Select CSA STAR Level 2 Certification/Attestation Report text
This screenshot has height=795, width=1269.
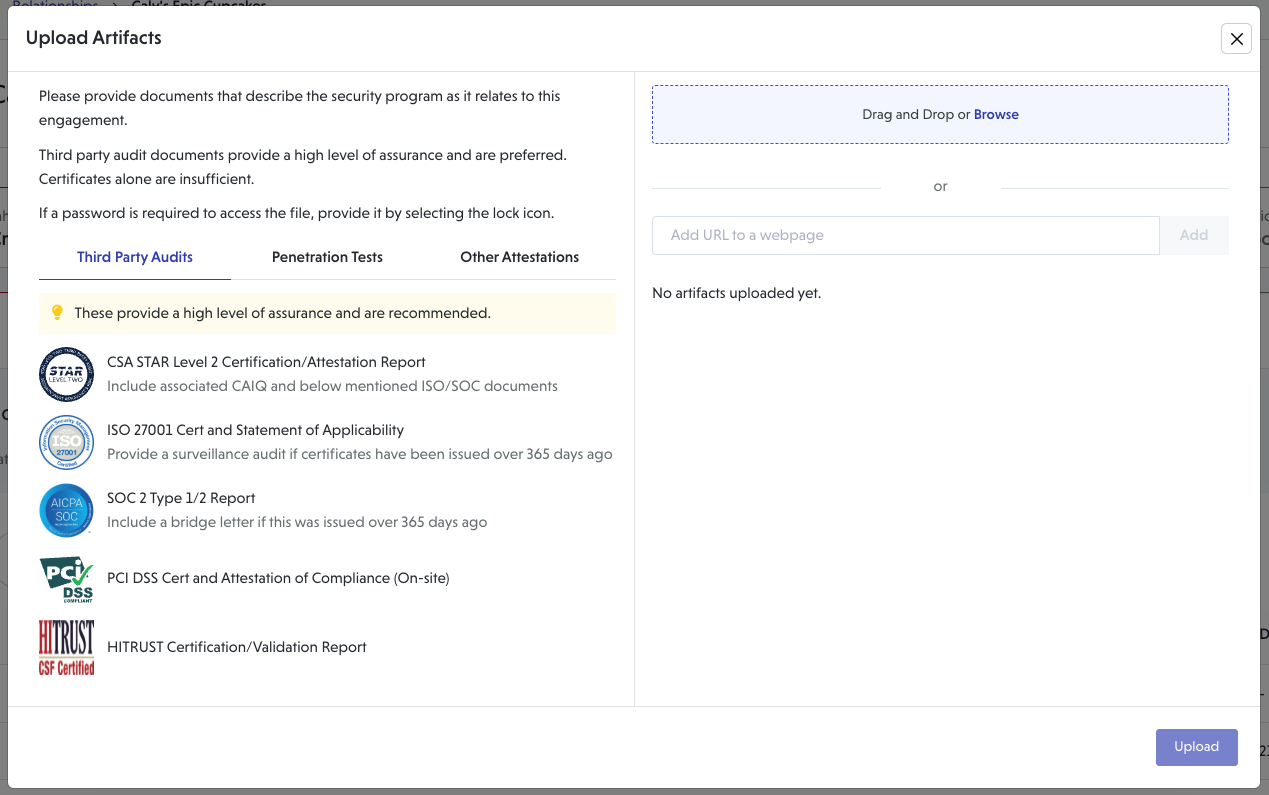pos(266,362)
